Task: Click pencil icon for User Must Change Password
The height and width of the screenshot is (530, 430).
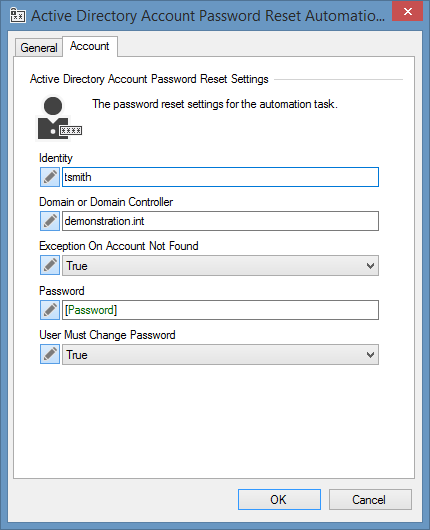Action: click(50, 354)
